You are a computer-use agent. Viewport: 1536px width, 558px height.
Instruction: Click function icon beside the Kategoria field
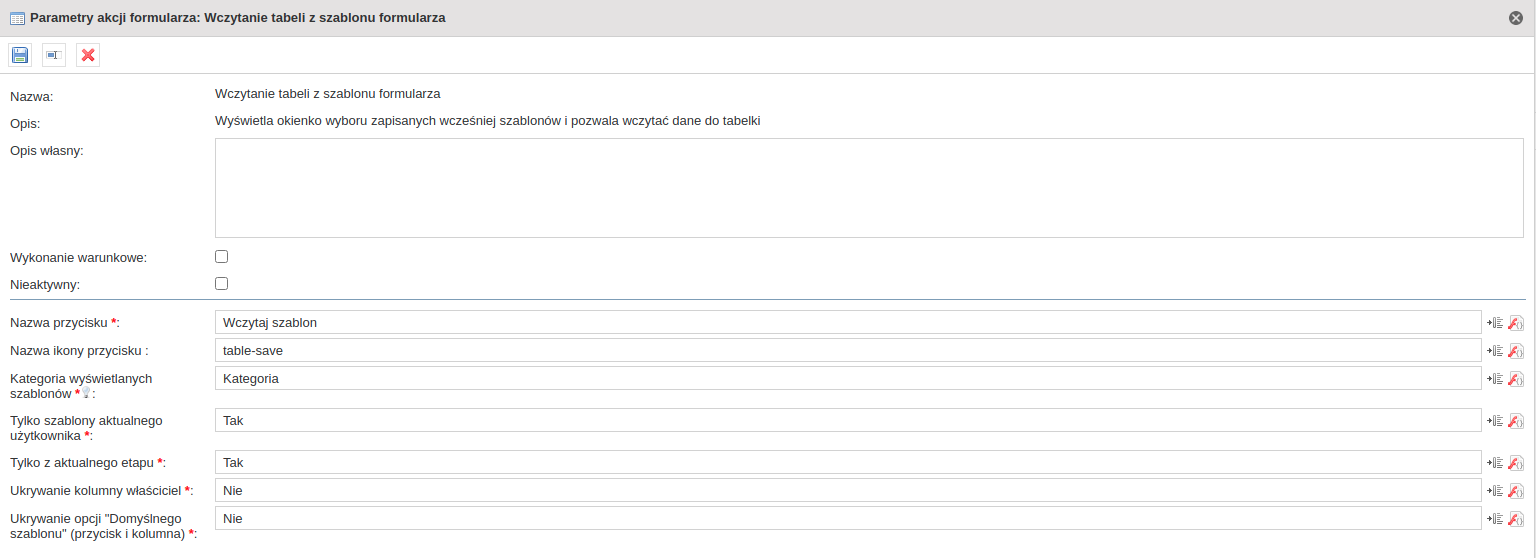(1516, 378)
